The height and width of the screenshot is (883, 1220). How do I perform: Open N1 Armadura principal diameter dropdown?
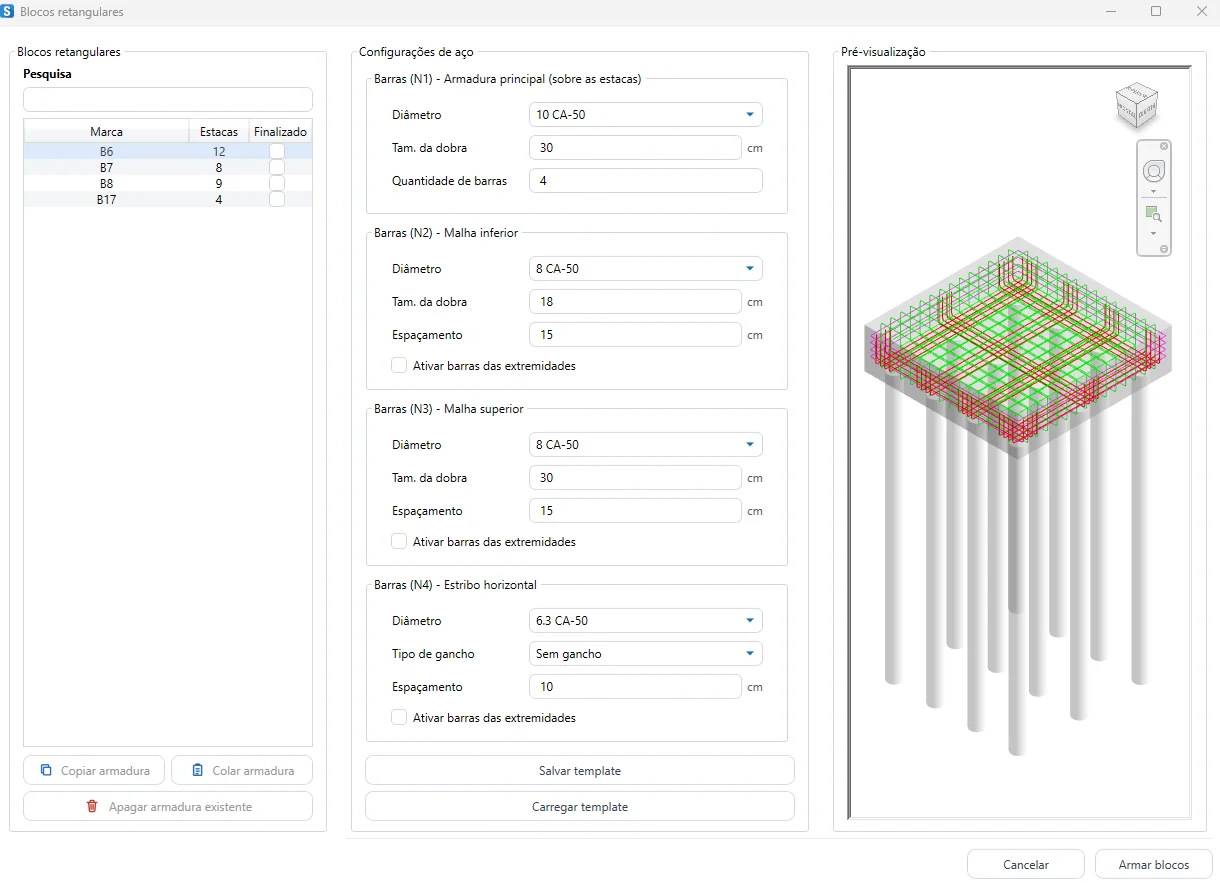tap(646, 115)
